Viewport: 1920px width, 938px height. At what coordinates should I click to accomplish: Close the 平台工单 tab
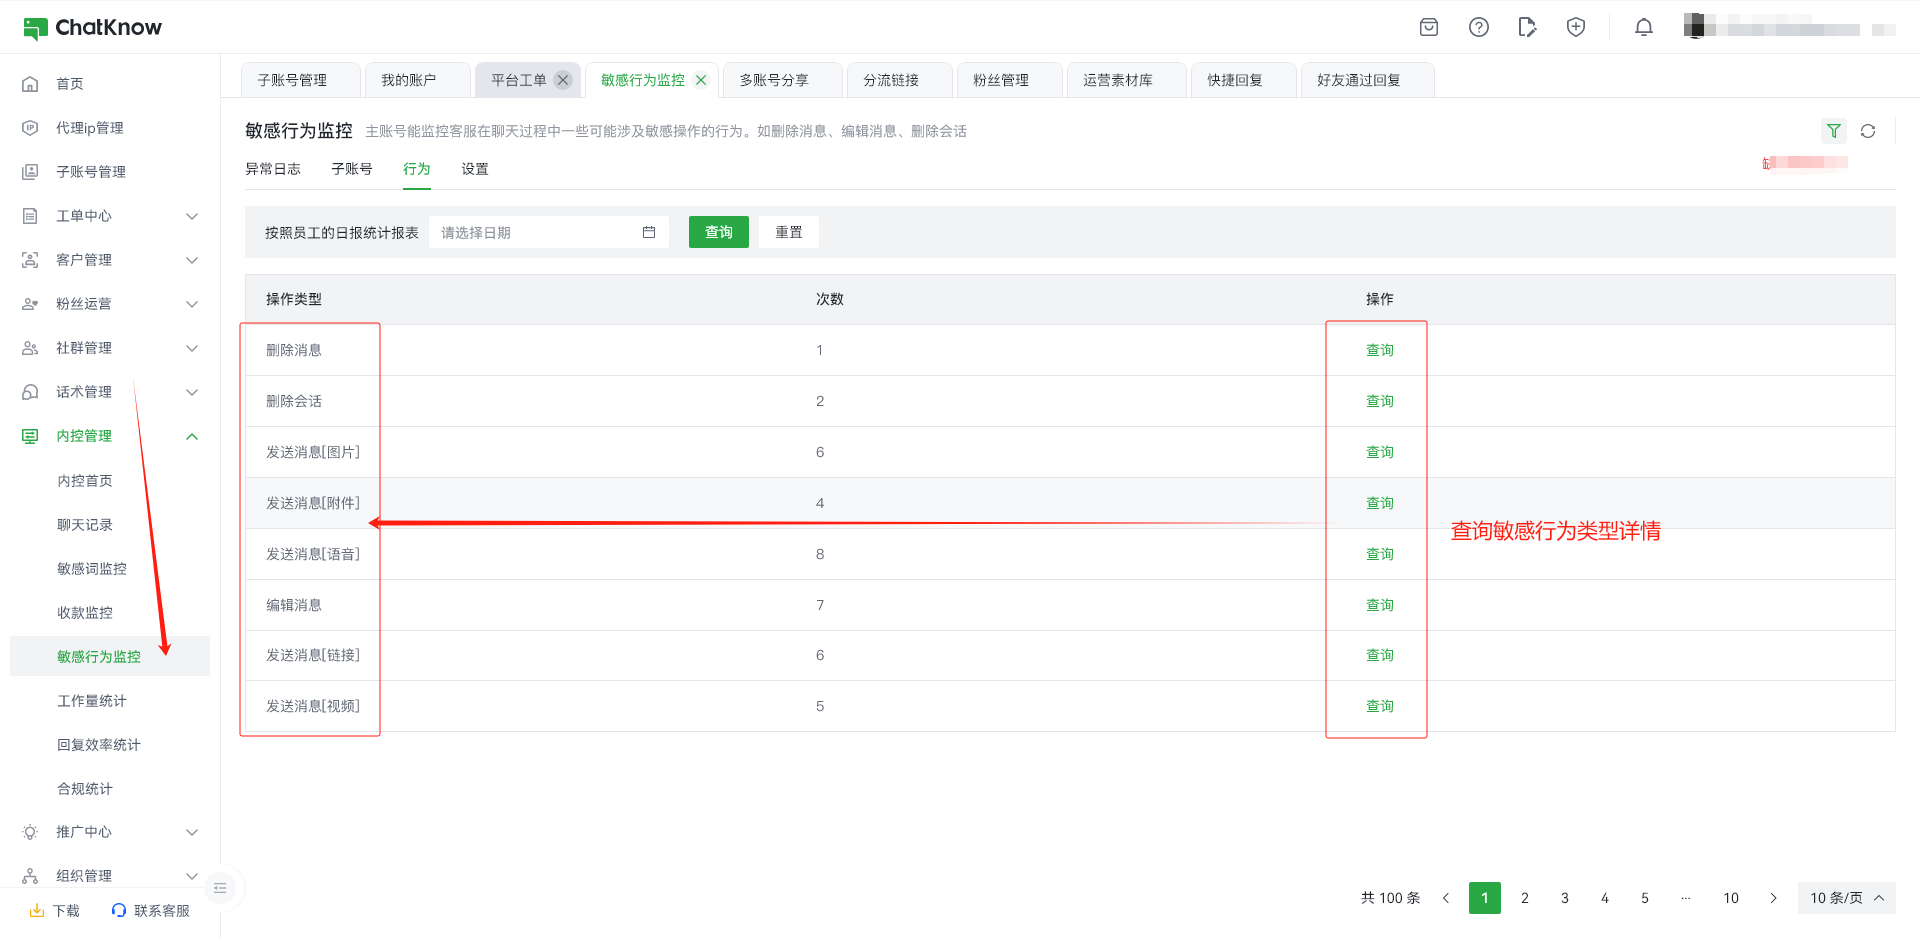pyautogui.click(x=563, y=80)
